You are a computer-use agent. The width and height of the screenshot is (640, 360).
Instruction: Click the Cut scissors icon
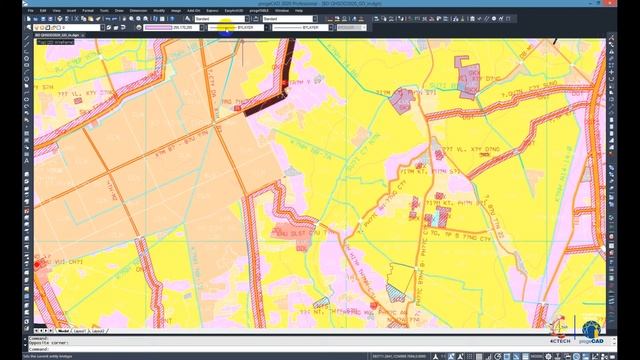point(76,19)
